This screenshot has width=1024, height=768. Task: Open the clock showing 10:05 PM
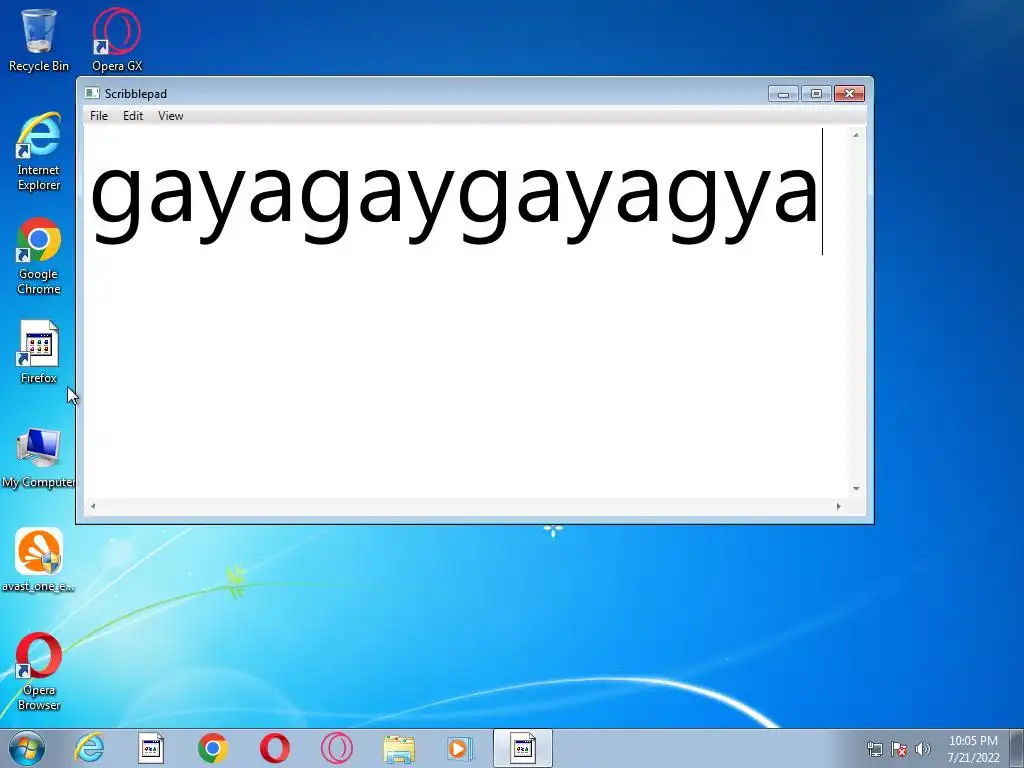pyautogui.click(x=973, y=749)
